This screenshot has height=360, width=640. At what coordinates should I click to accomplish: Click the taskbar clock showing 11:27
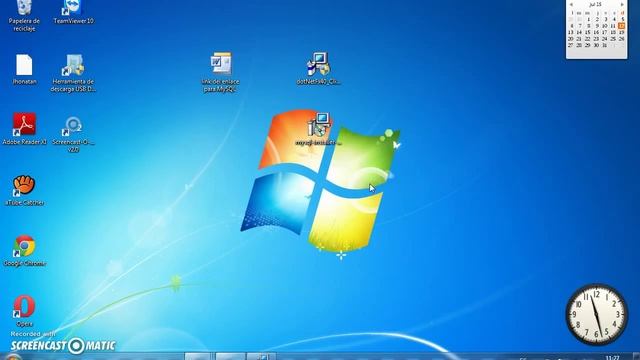(x=612, y=358)
